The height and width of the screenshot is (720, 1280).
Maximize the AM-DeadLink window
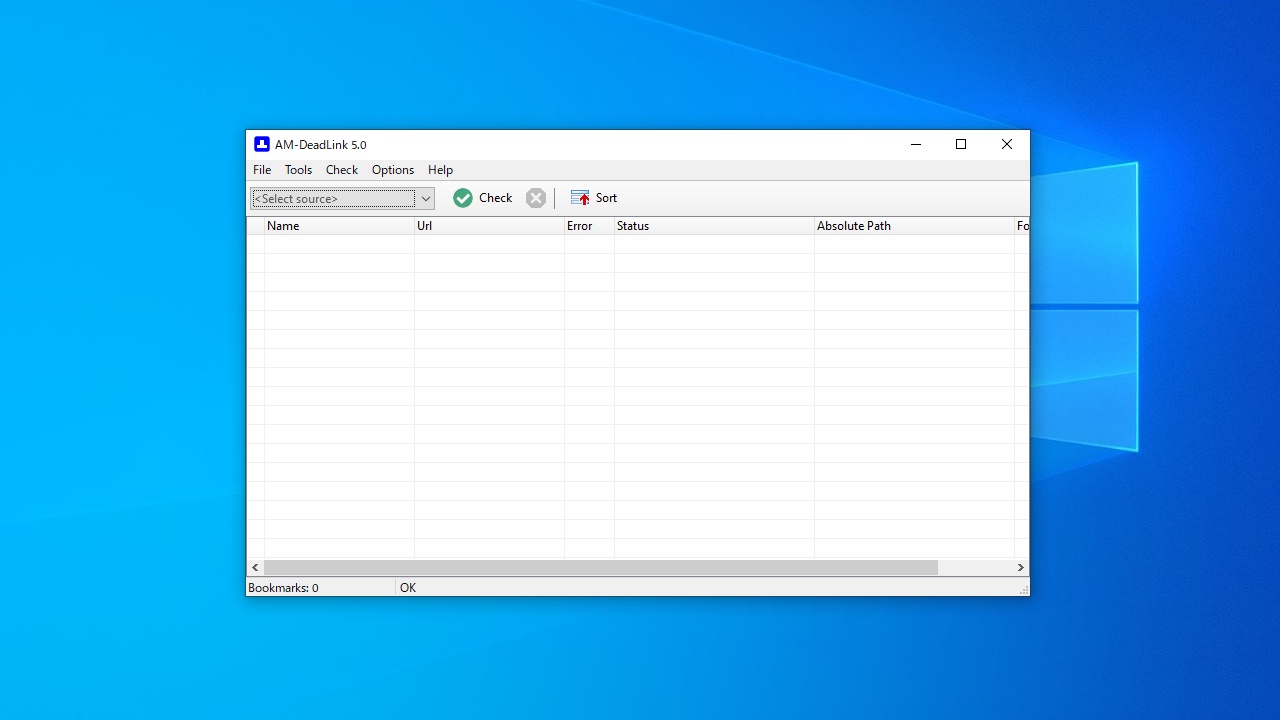pyautogui.click(x=961, y=144)
